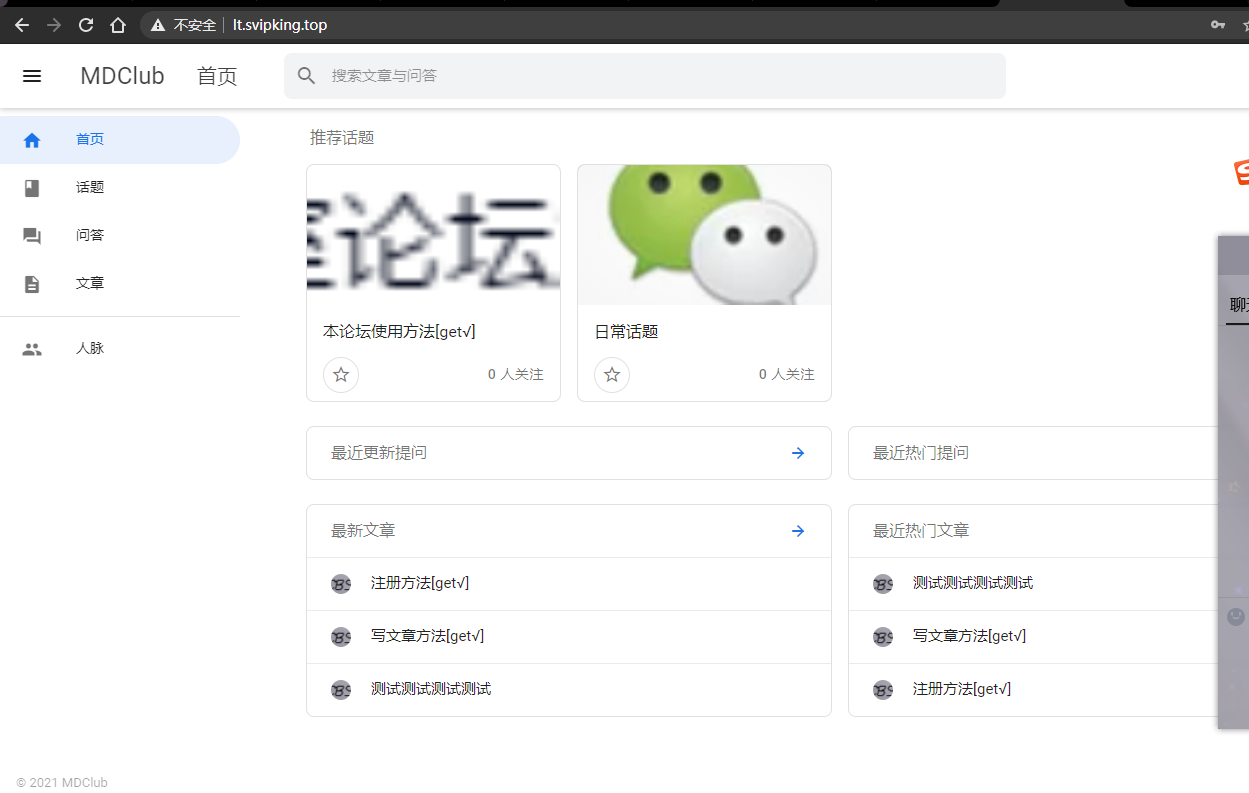Click the author avatar beside 写文章方法 in 最近热门文章
The height and width of the screenshot is (793, 1249).
pyautogui.click(x=883, y=637)
